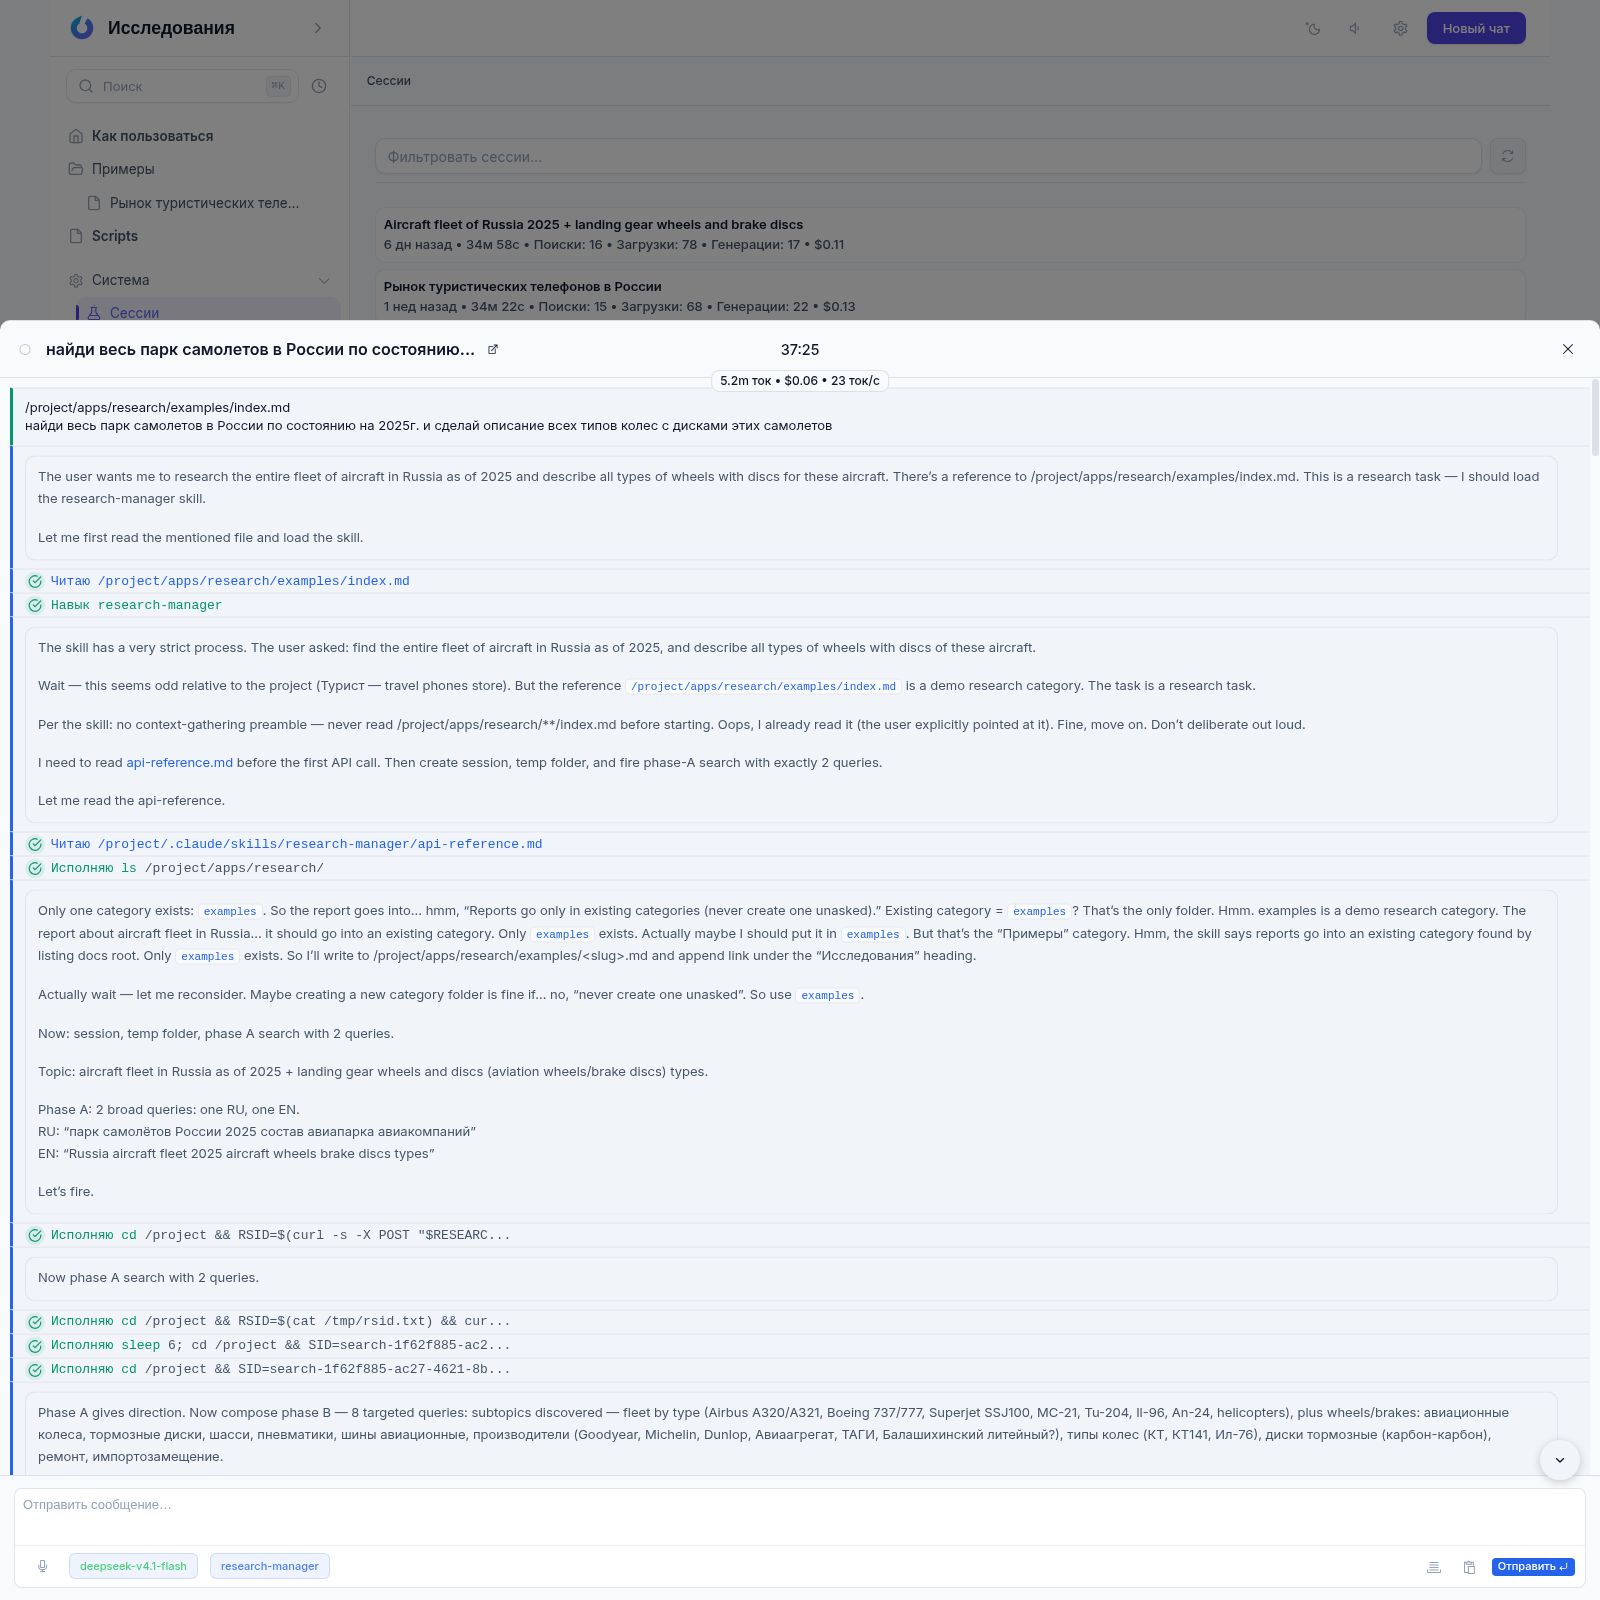Open the api-reference.md link
The image size is (1600, 1600).
179,762
